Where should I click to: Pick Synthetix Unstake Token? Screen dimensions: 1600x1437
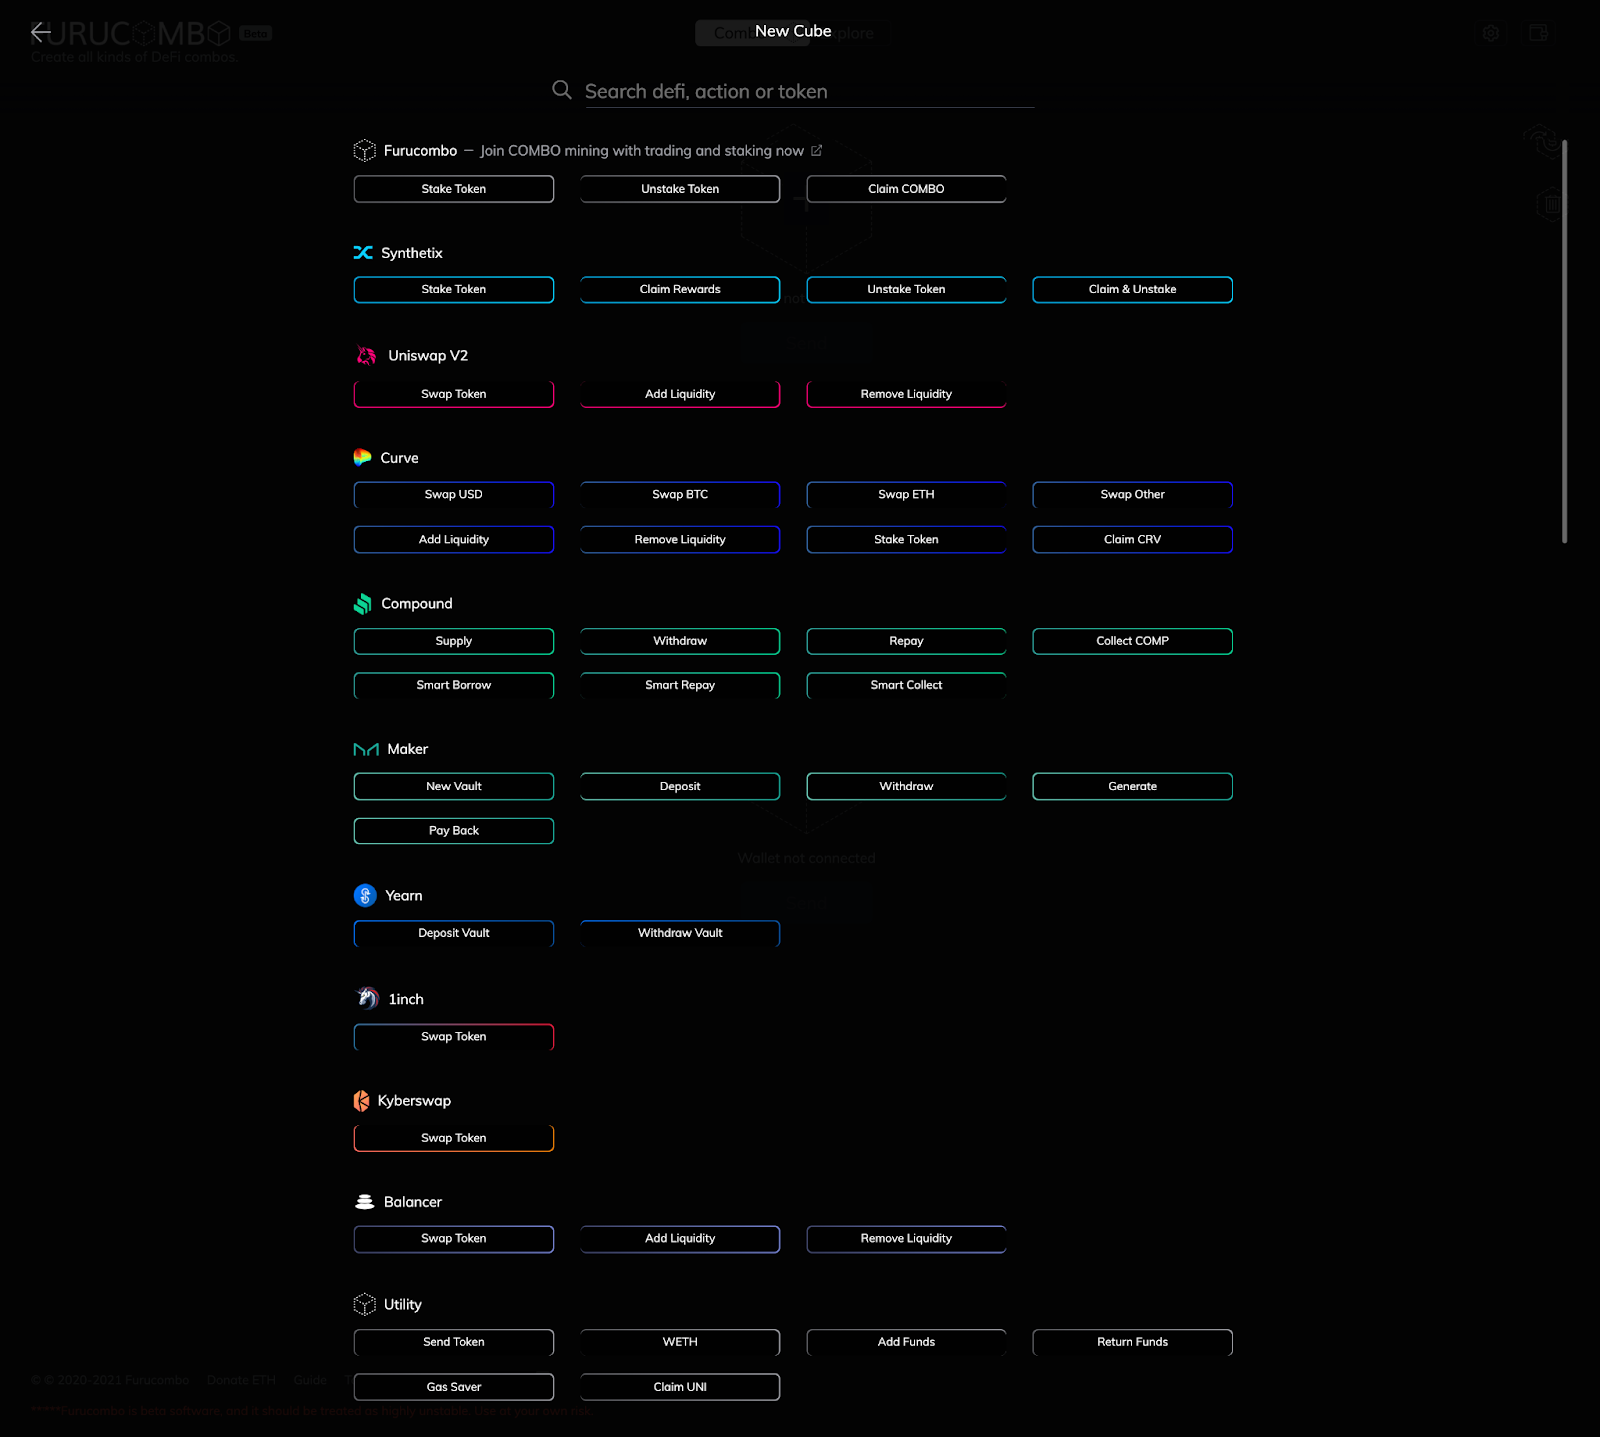(x=906, y=290)
